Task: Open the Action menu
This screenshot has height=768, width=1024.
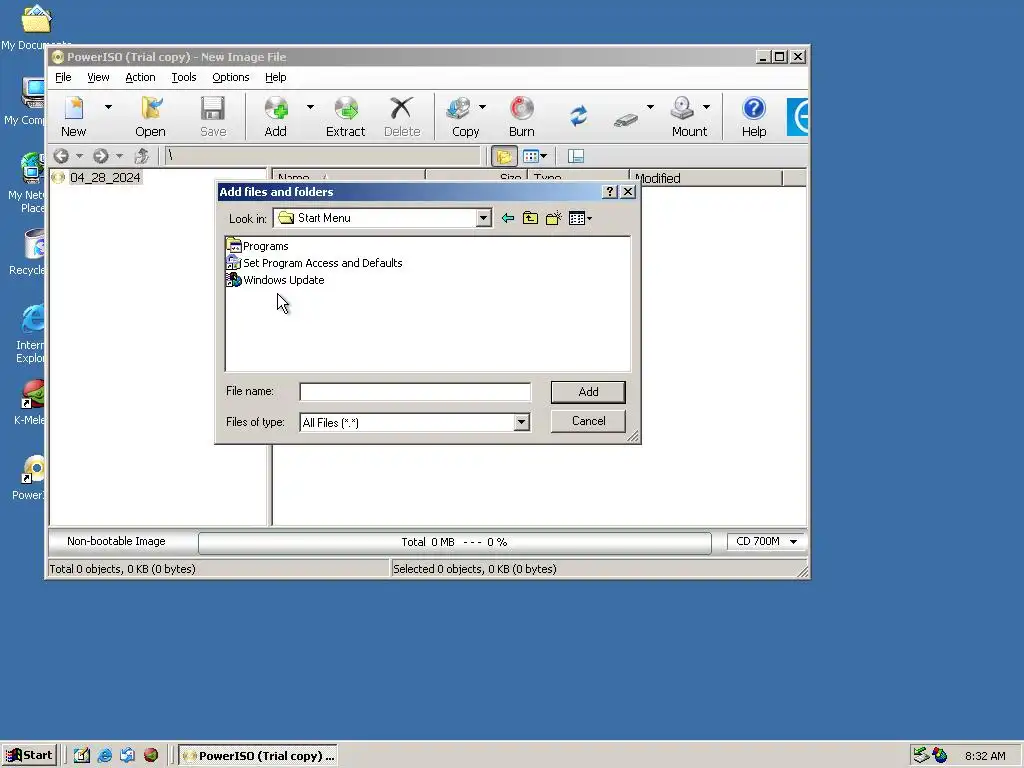Action: (x=140, y=77)
